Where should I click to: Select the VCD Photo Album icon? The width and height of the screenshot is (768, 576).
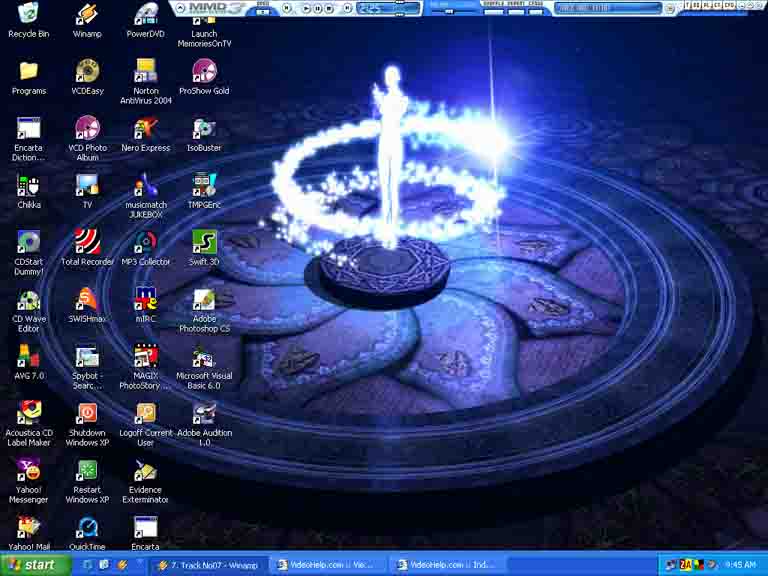[x=87, y=139]
